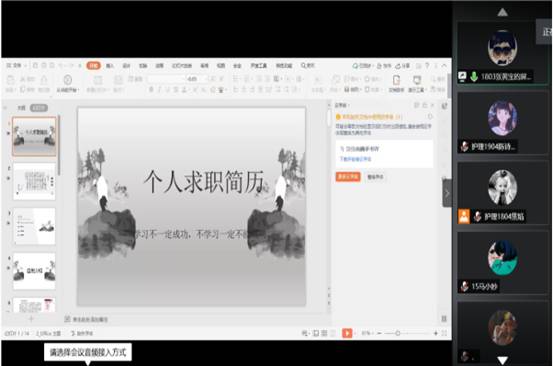
Task: Click muted mic icon of fourth participant
Action: pyautogui.click(x=464, y=286)
